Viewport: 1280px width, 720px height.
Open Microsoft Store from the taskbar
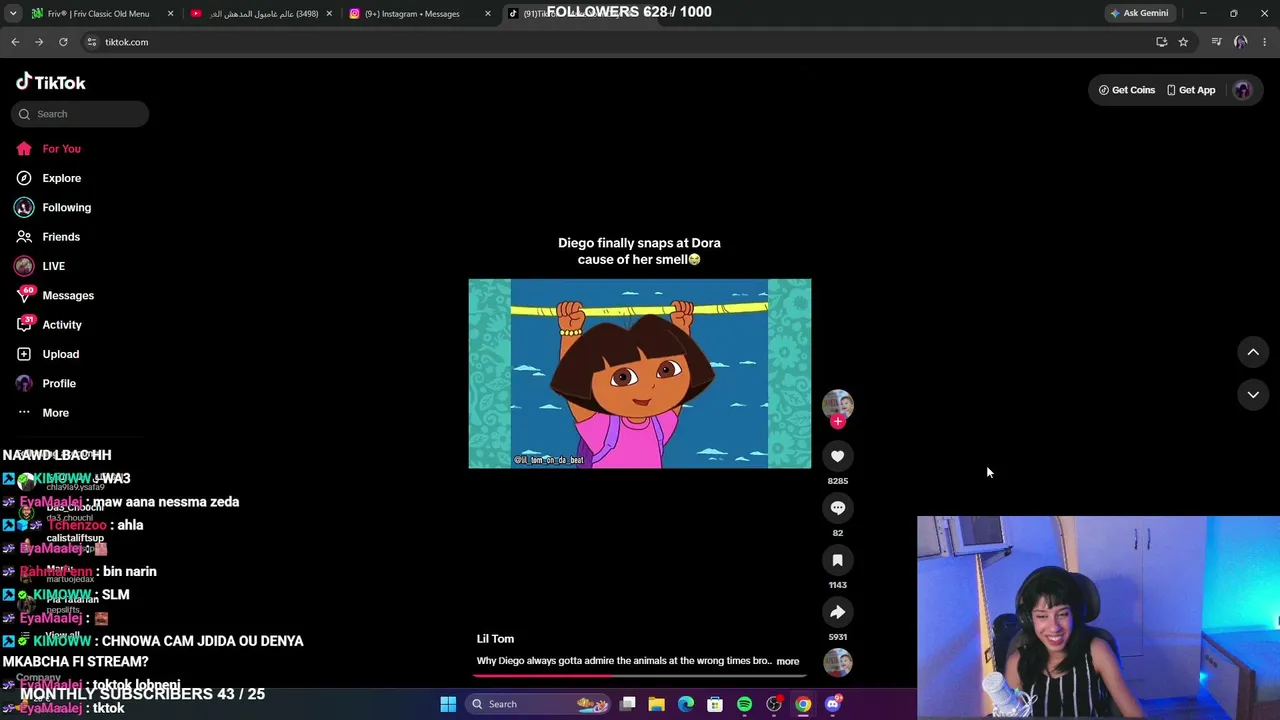(715, 704)
